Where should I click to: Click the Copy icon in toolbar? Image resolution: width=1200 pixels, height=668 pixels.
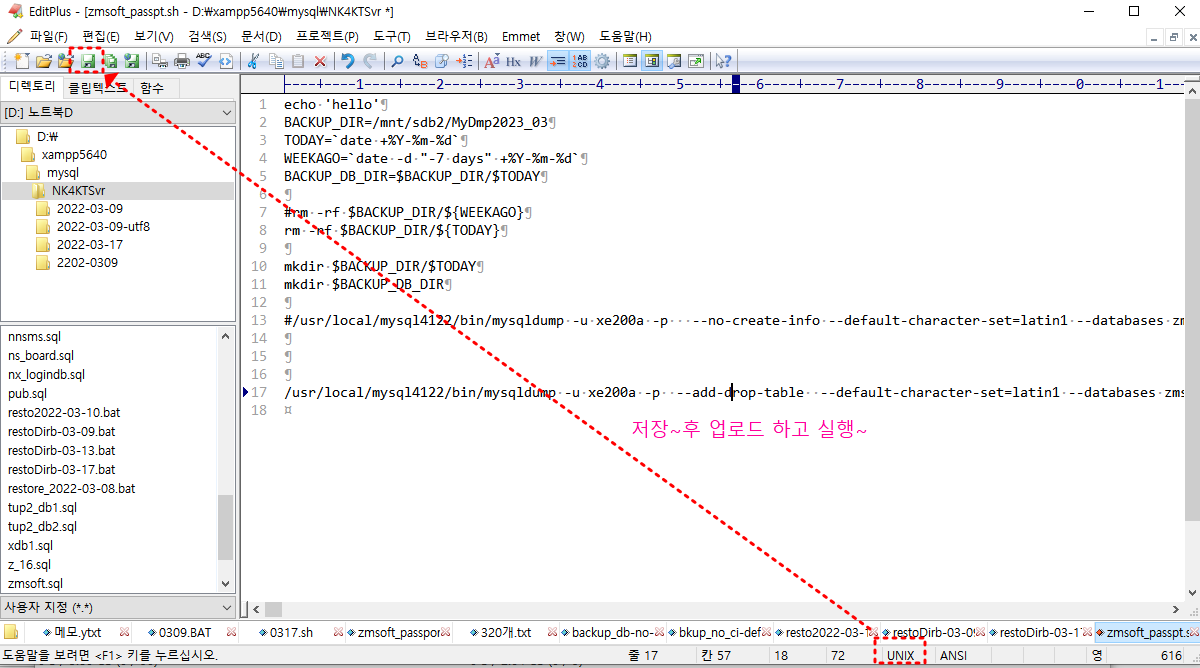point(276,61)
